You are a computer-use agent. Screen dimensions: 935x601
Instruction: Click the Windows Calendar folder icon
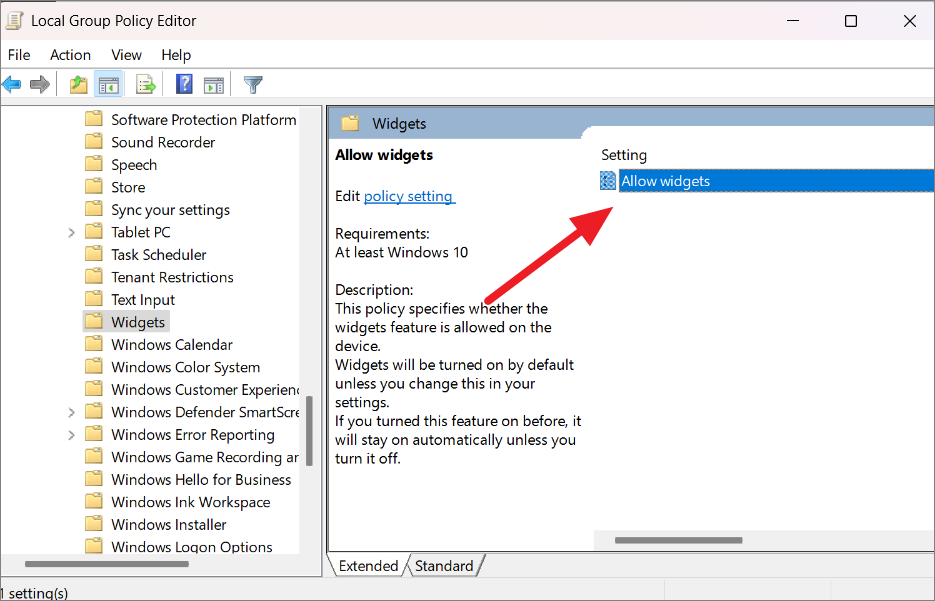click(94, 344)
